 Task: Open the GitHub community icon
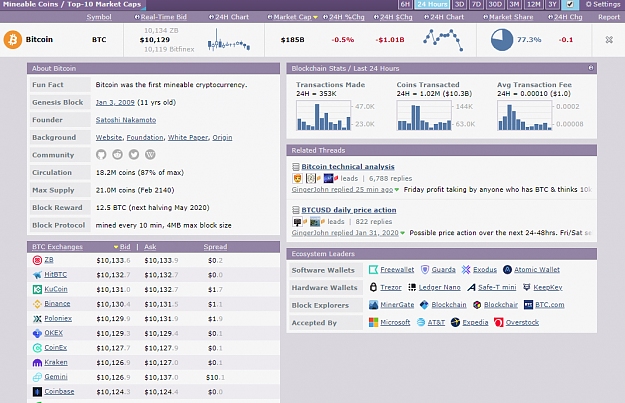point(101,155)
